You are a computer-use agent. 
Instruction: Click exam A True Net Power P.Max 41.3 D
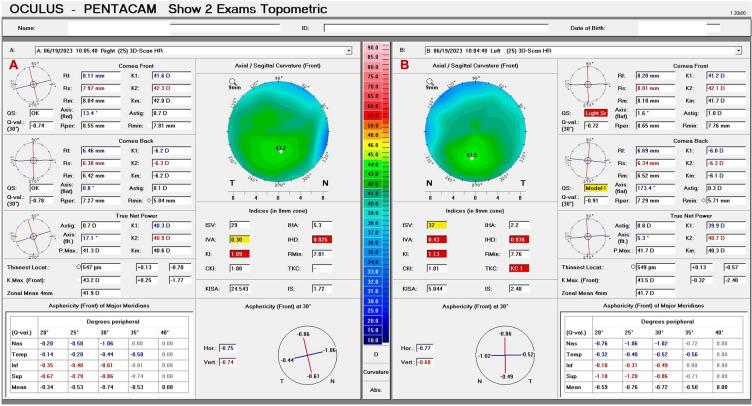click(x=101, y=250)
